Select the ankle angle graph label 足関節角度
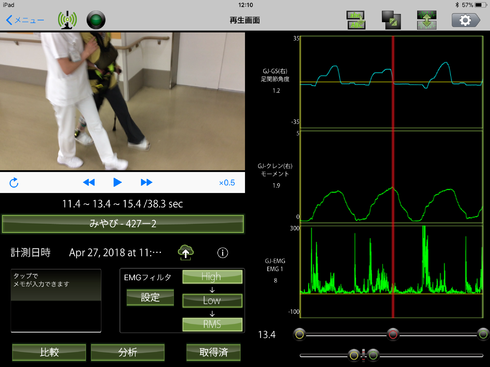This screenshot has height=367, width=490. click(275, 79)
